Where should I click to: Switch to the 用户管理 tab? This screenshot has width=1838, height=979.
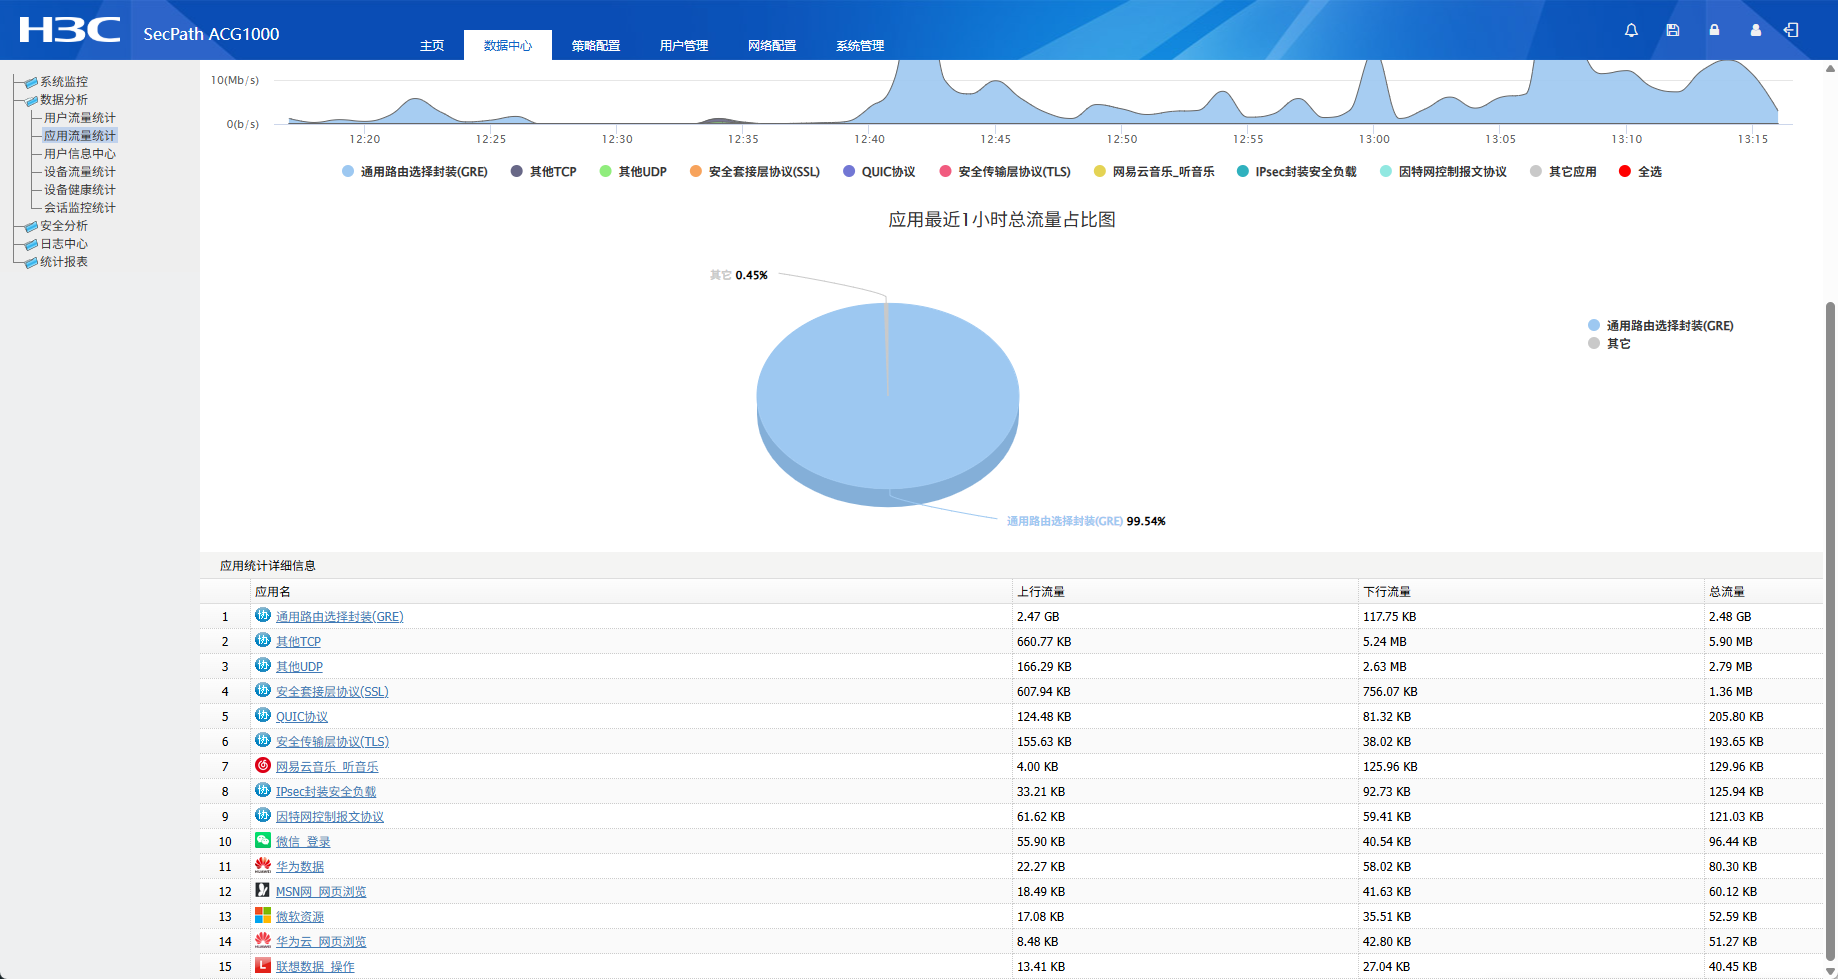pos(684,46)
